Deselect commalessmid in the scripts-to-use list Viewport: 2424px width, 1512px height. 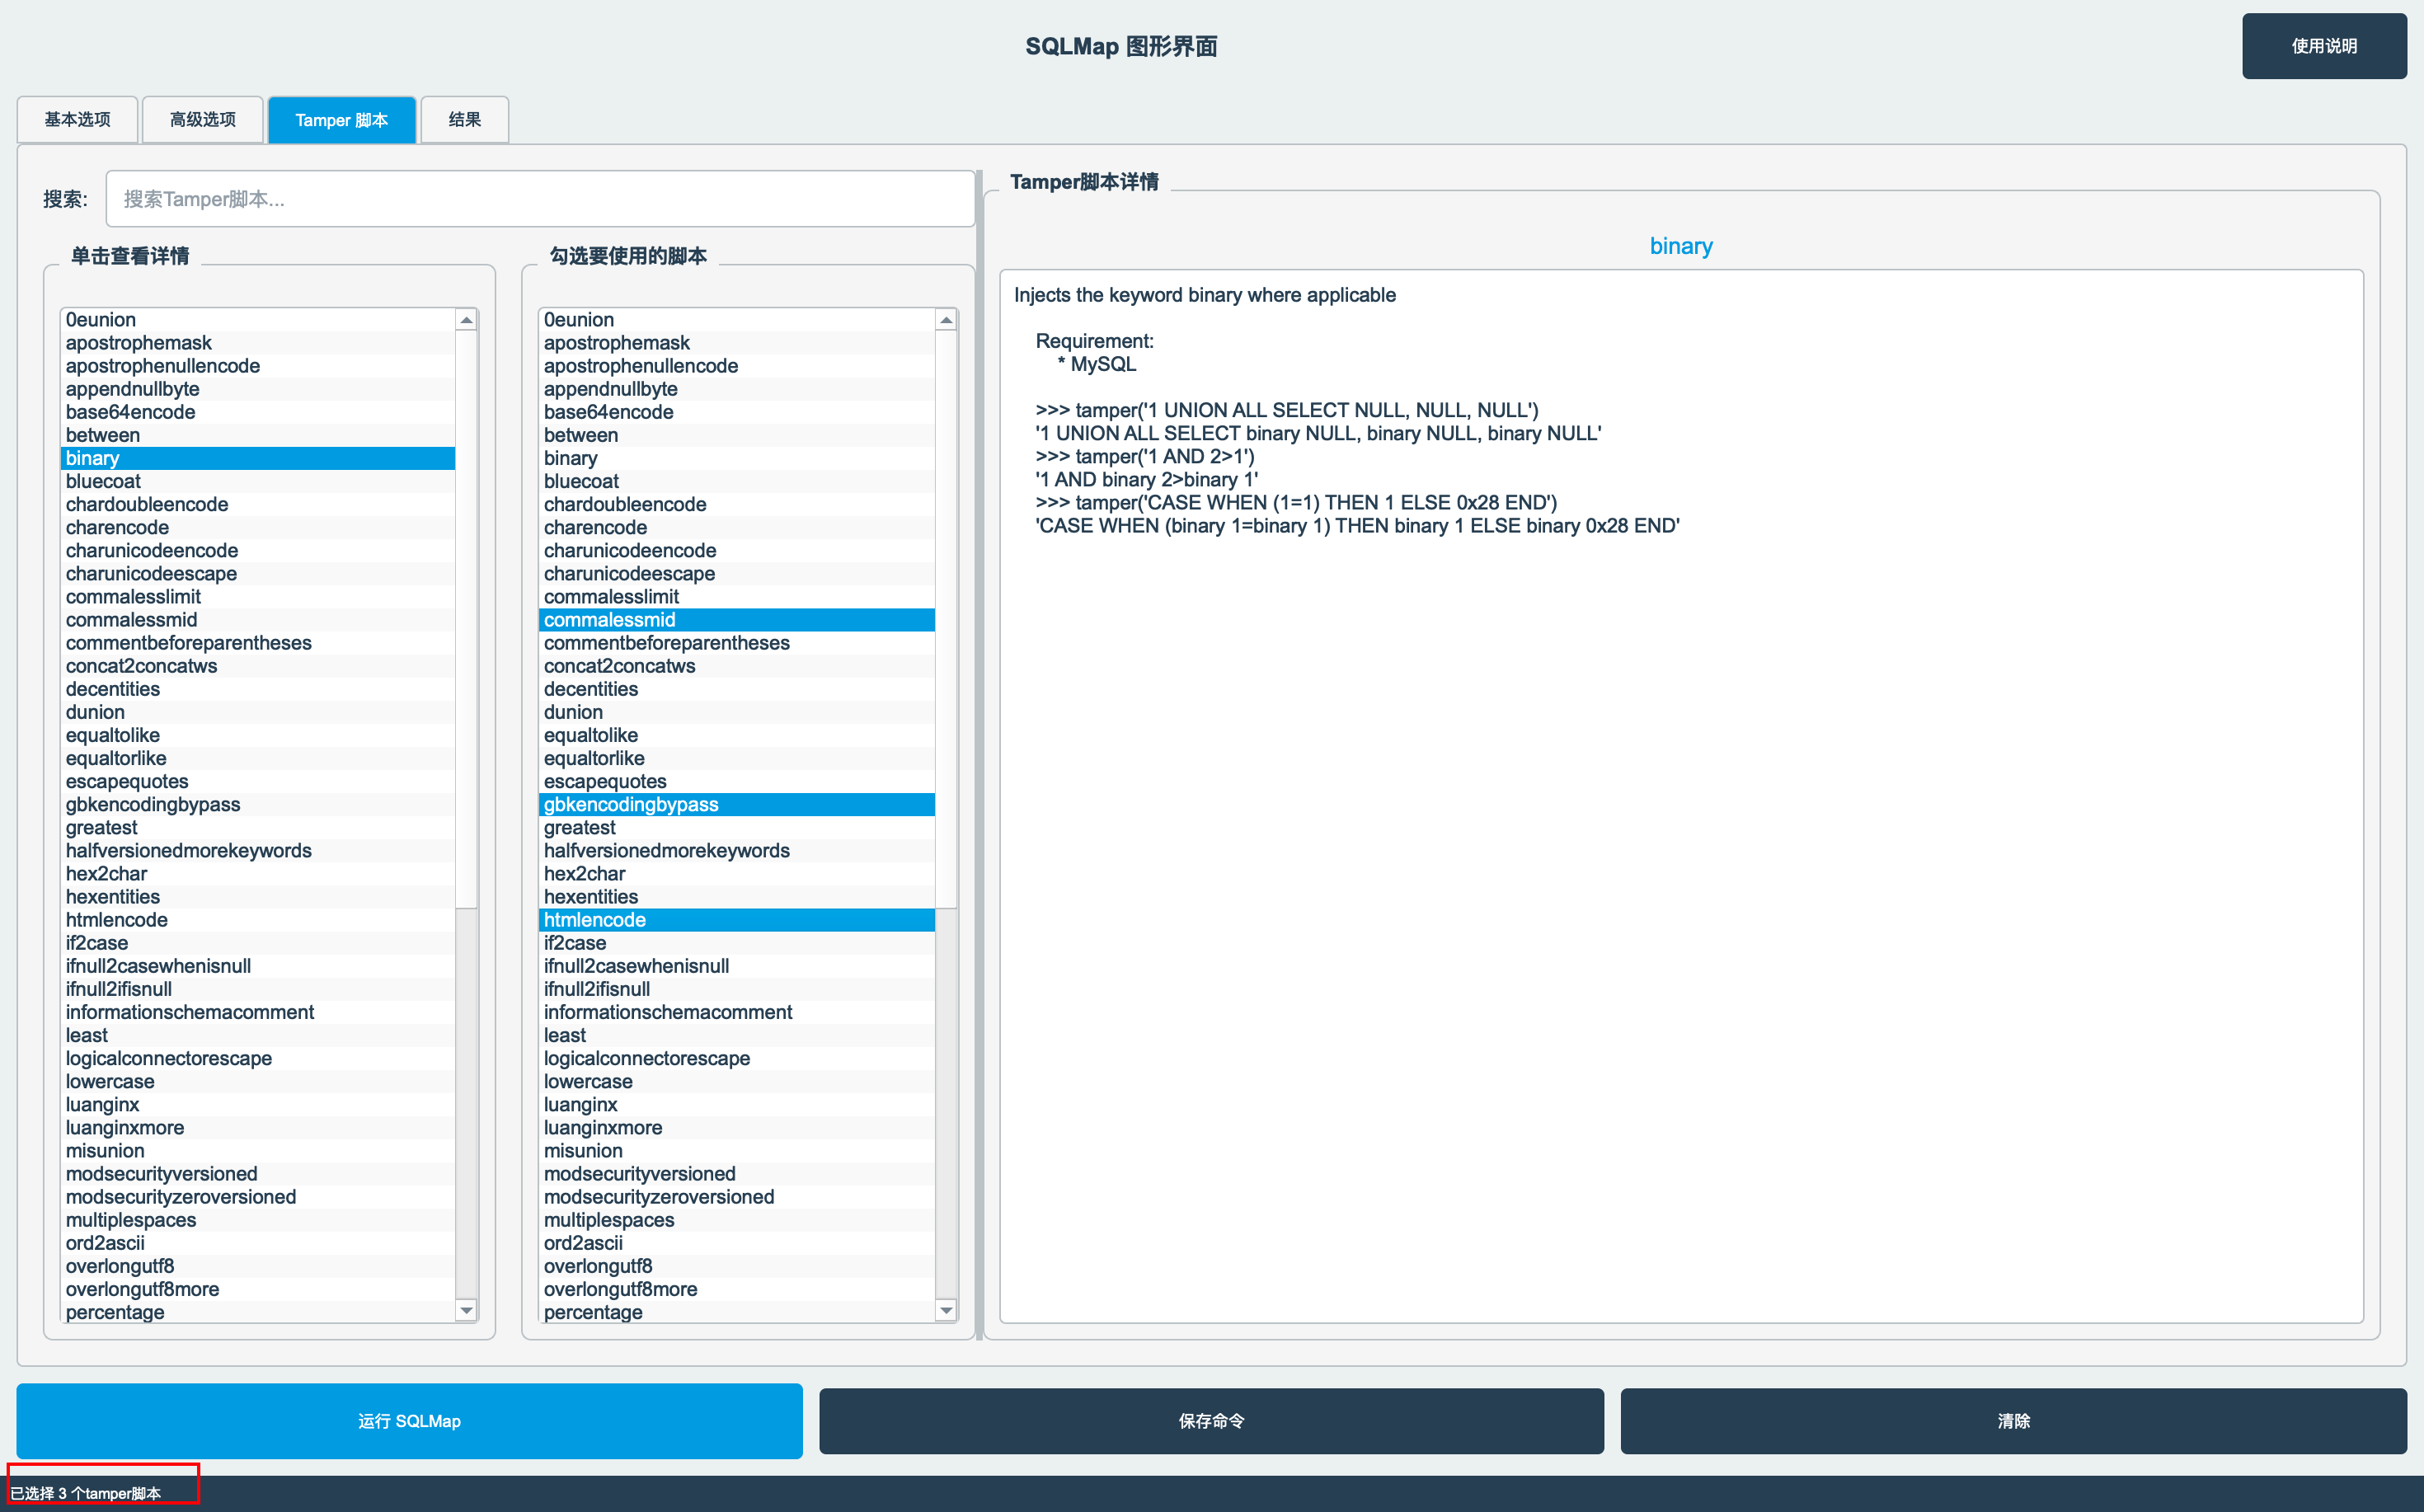[610, 620]
